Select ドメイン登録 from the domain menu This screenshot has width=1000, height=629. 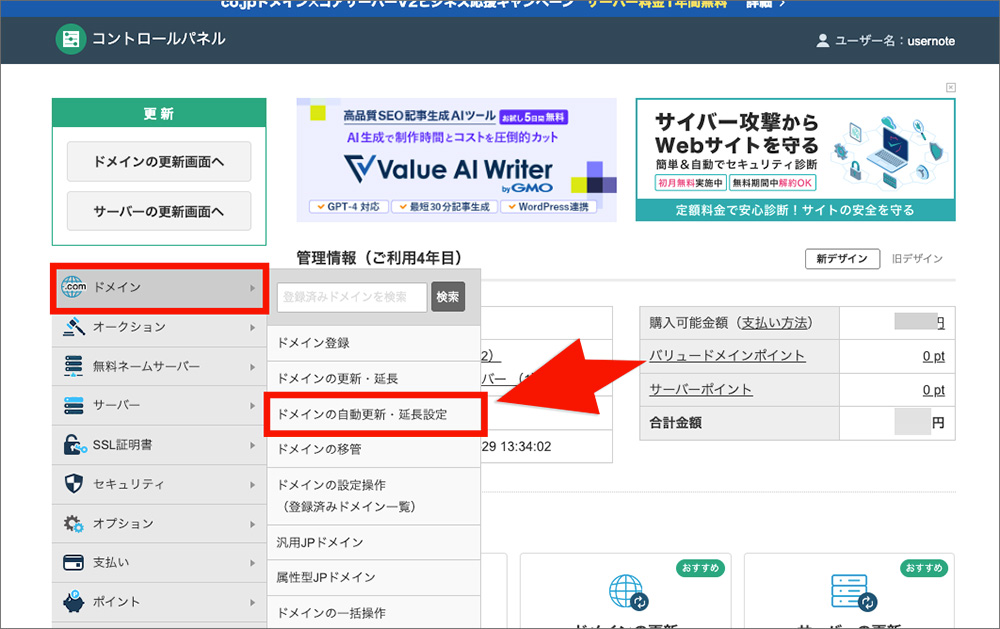313,341
